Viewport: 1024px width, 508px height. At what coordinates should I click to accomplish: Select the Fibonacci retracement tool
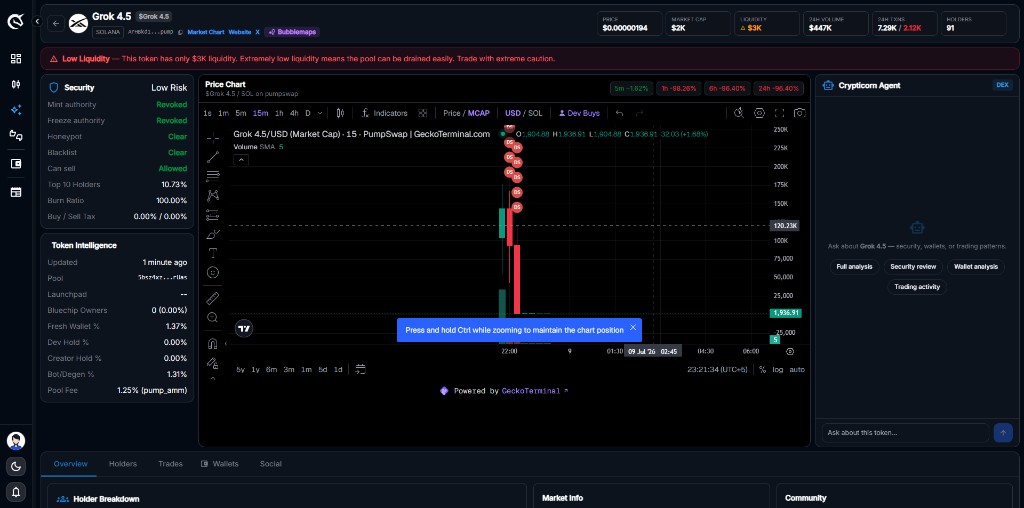[212, 176]
